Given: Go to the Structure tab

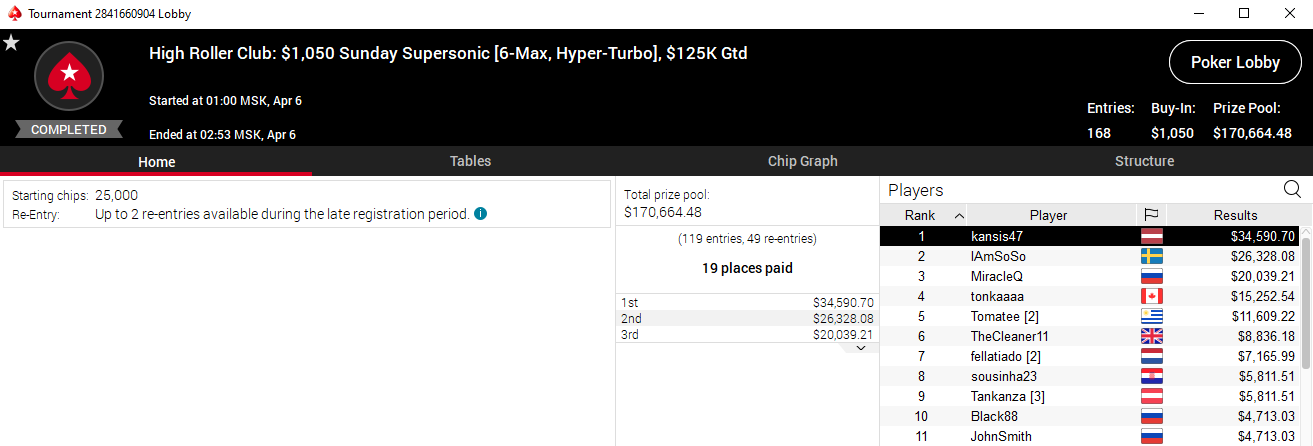Looking at the screenshot, I should (1144, 161).
